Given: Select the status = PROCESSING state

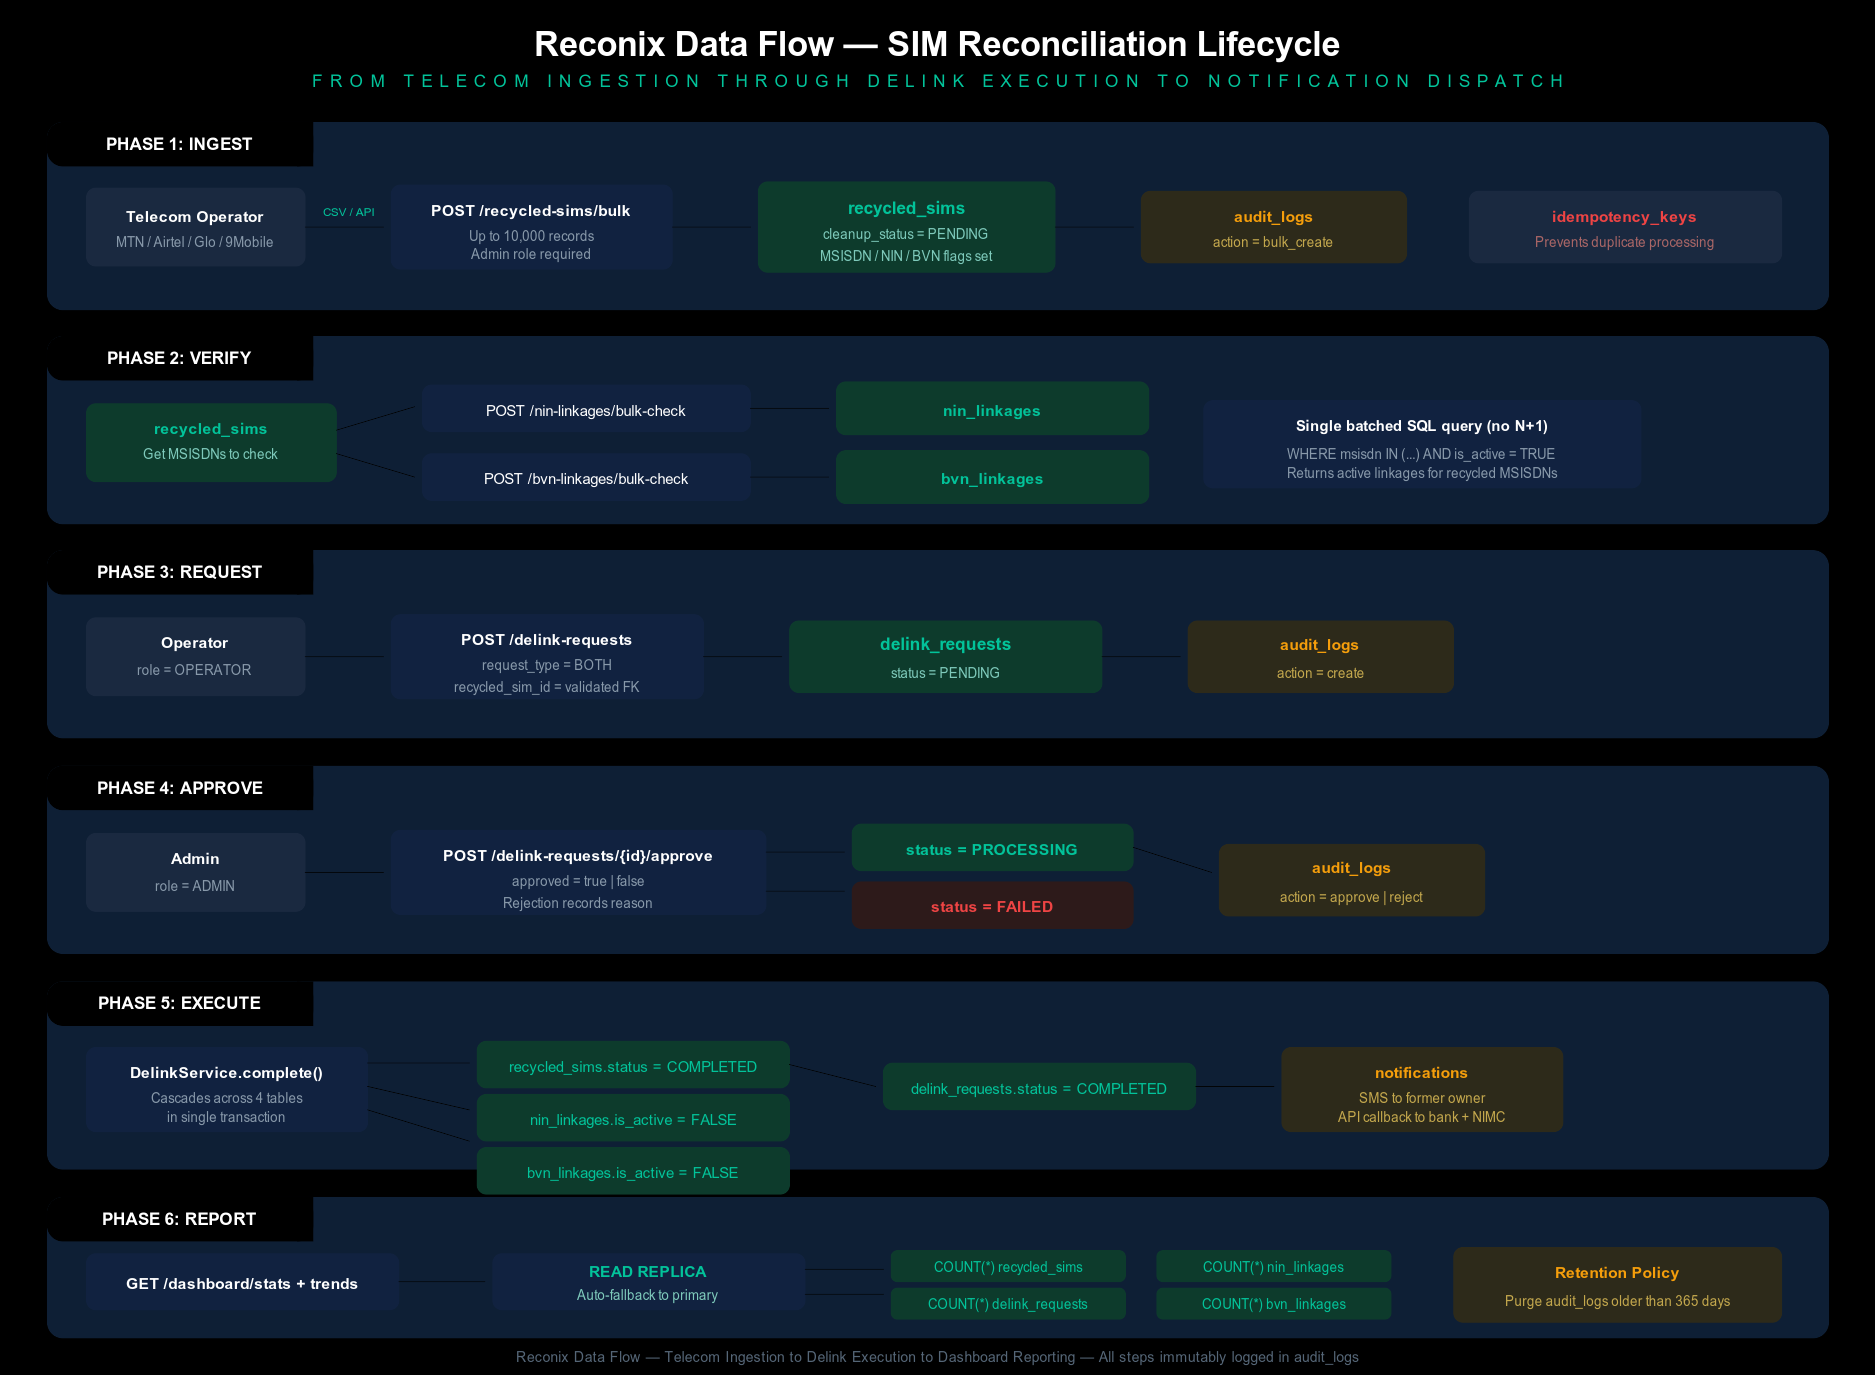Looking at the screenshot, I should coord(991,847).
